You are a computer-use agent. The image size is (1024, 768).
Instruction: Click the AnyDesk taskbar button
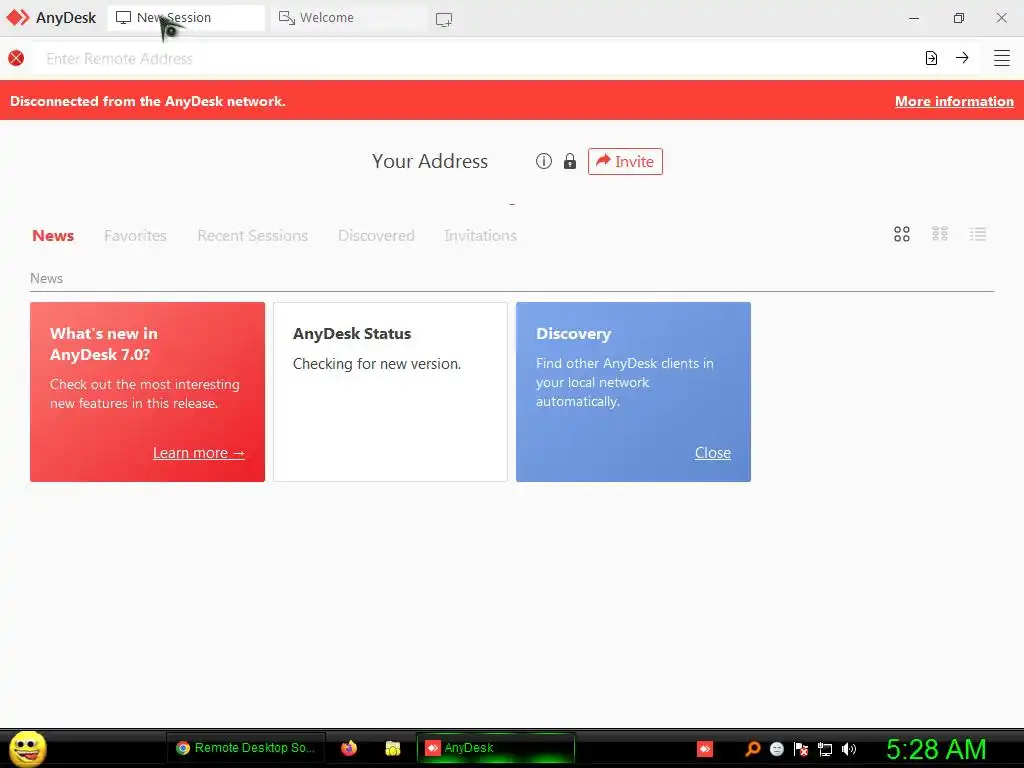[496, 748]
